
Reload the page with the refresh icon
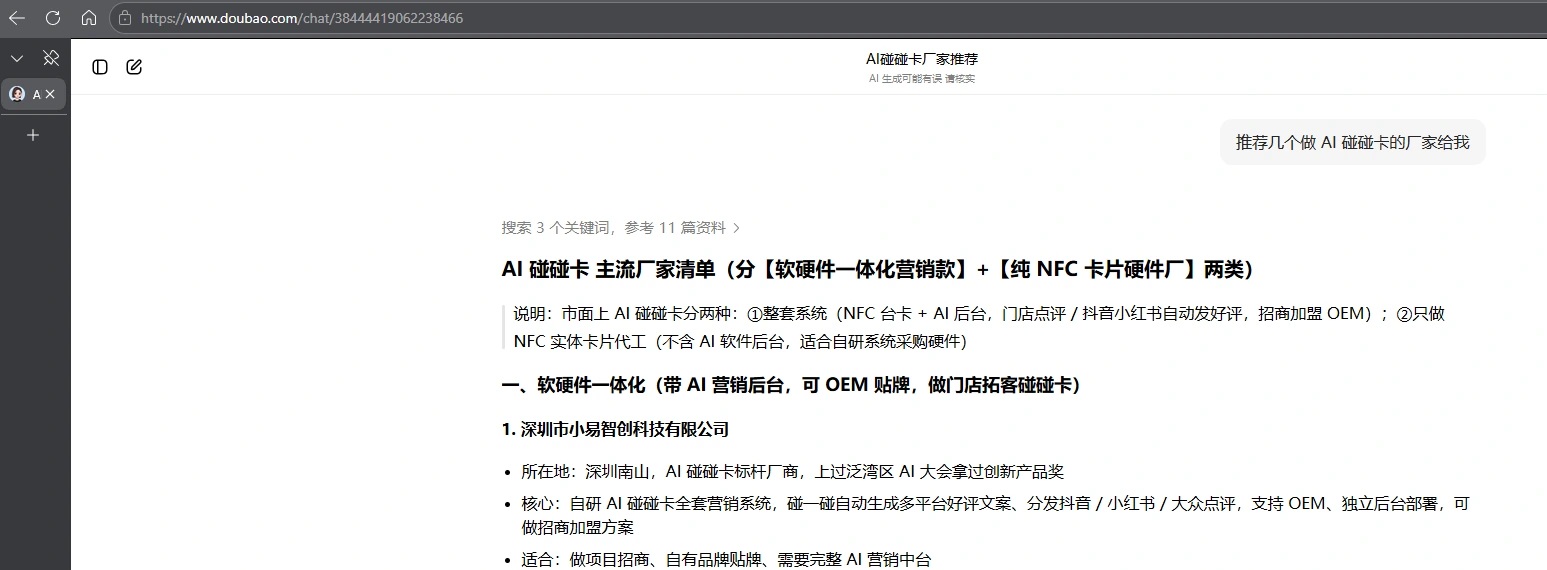(53, 18)
